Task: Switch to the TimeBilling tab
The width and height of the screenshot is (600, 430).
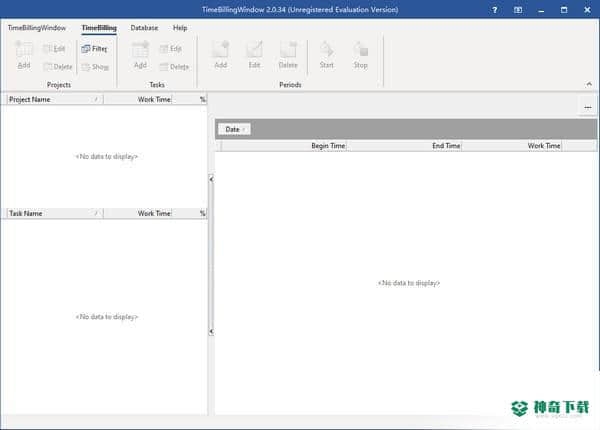Action: coord(99,28)
